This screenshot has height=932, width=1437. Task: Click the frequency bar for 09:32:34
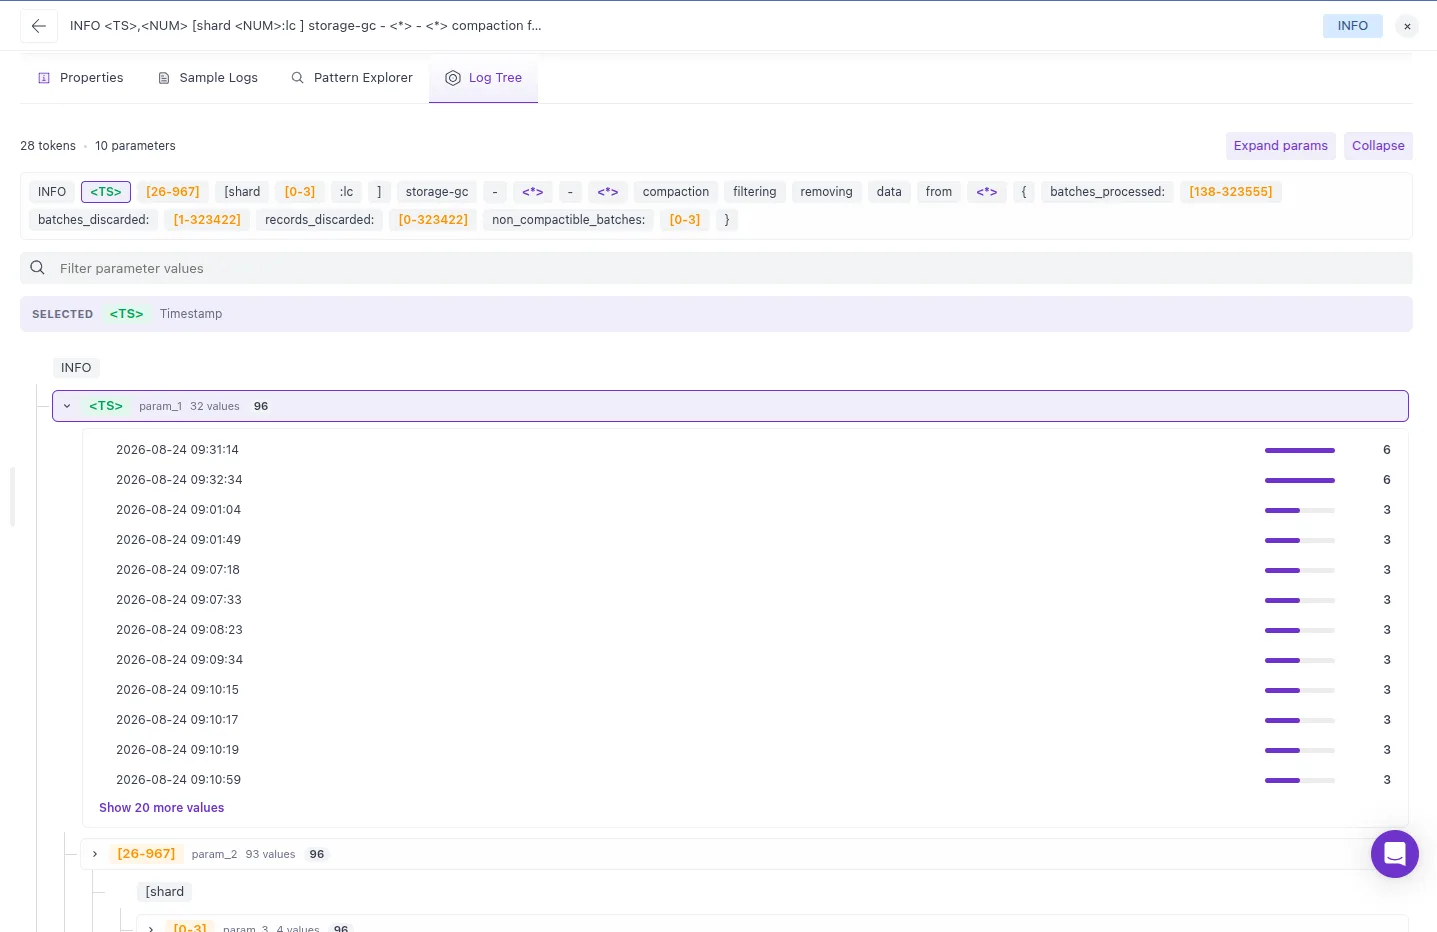(x=1299, y=480)
